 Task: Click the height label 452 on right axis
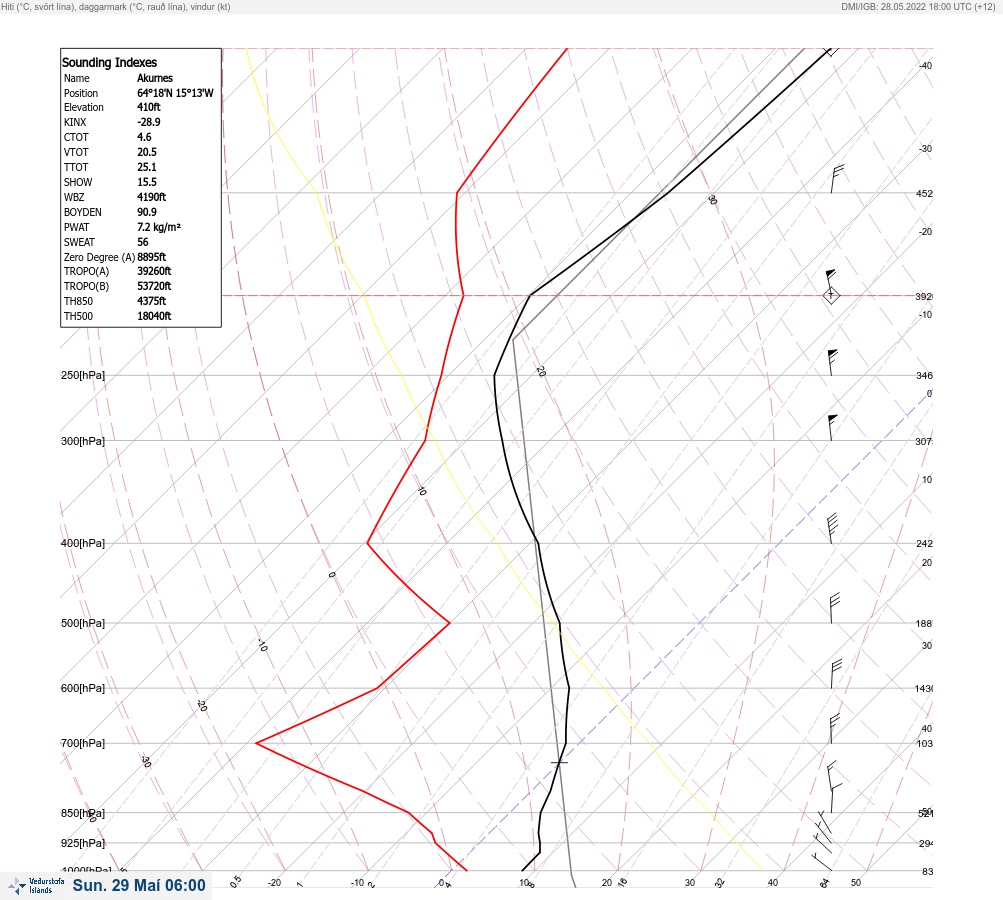click(x=924, y=194)
